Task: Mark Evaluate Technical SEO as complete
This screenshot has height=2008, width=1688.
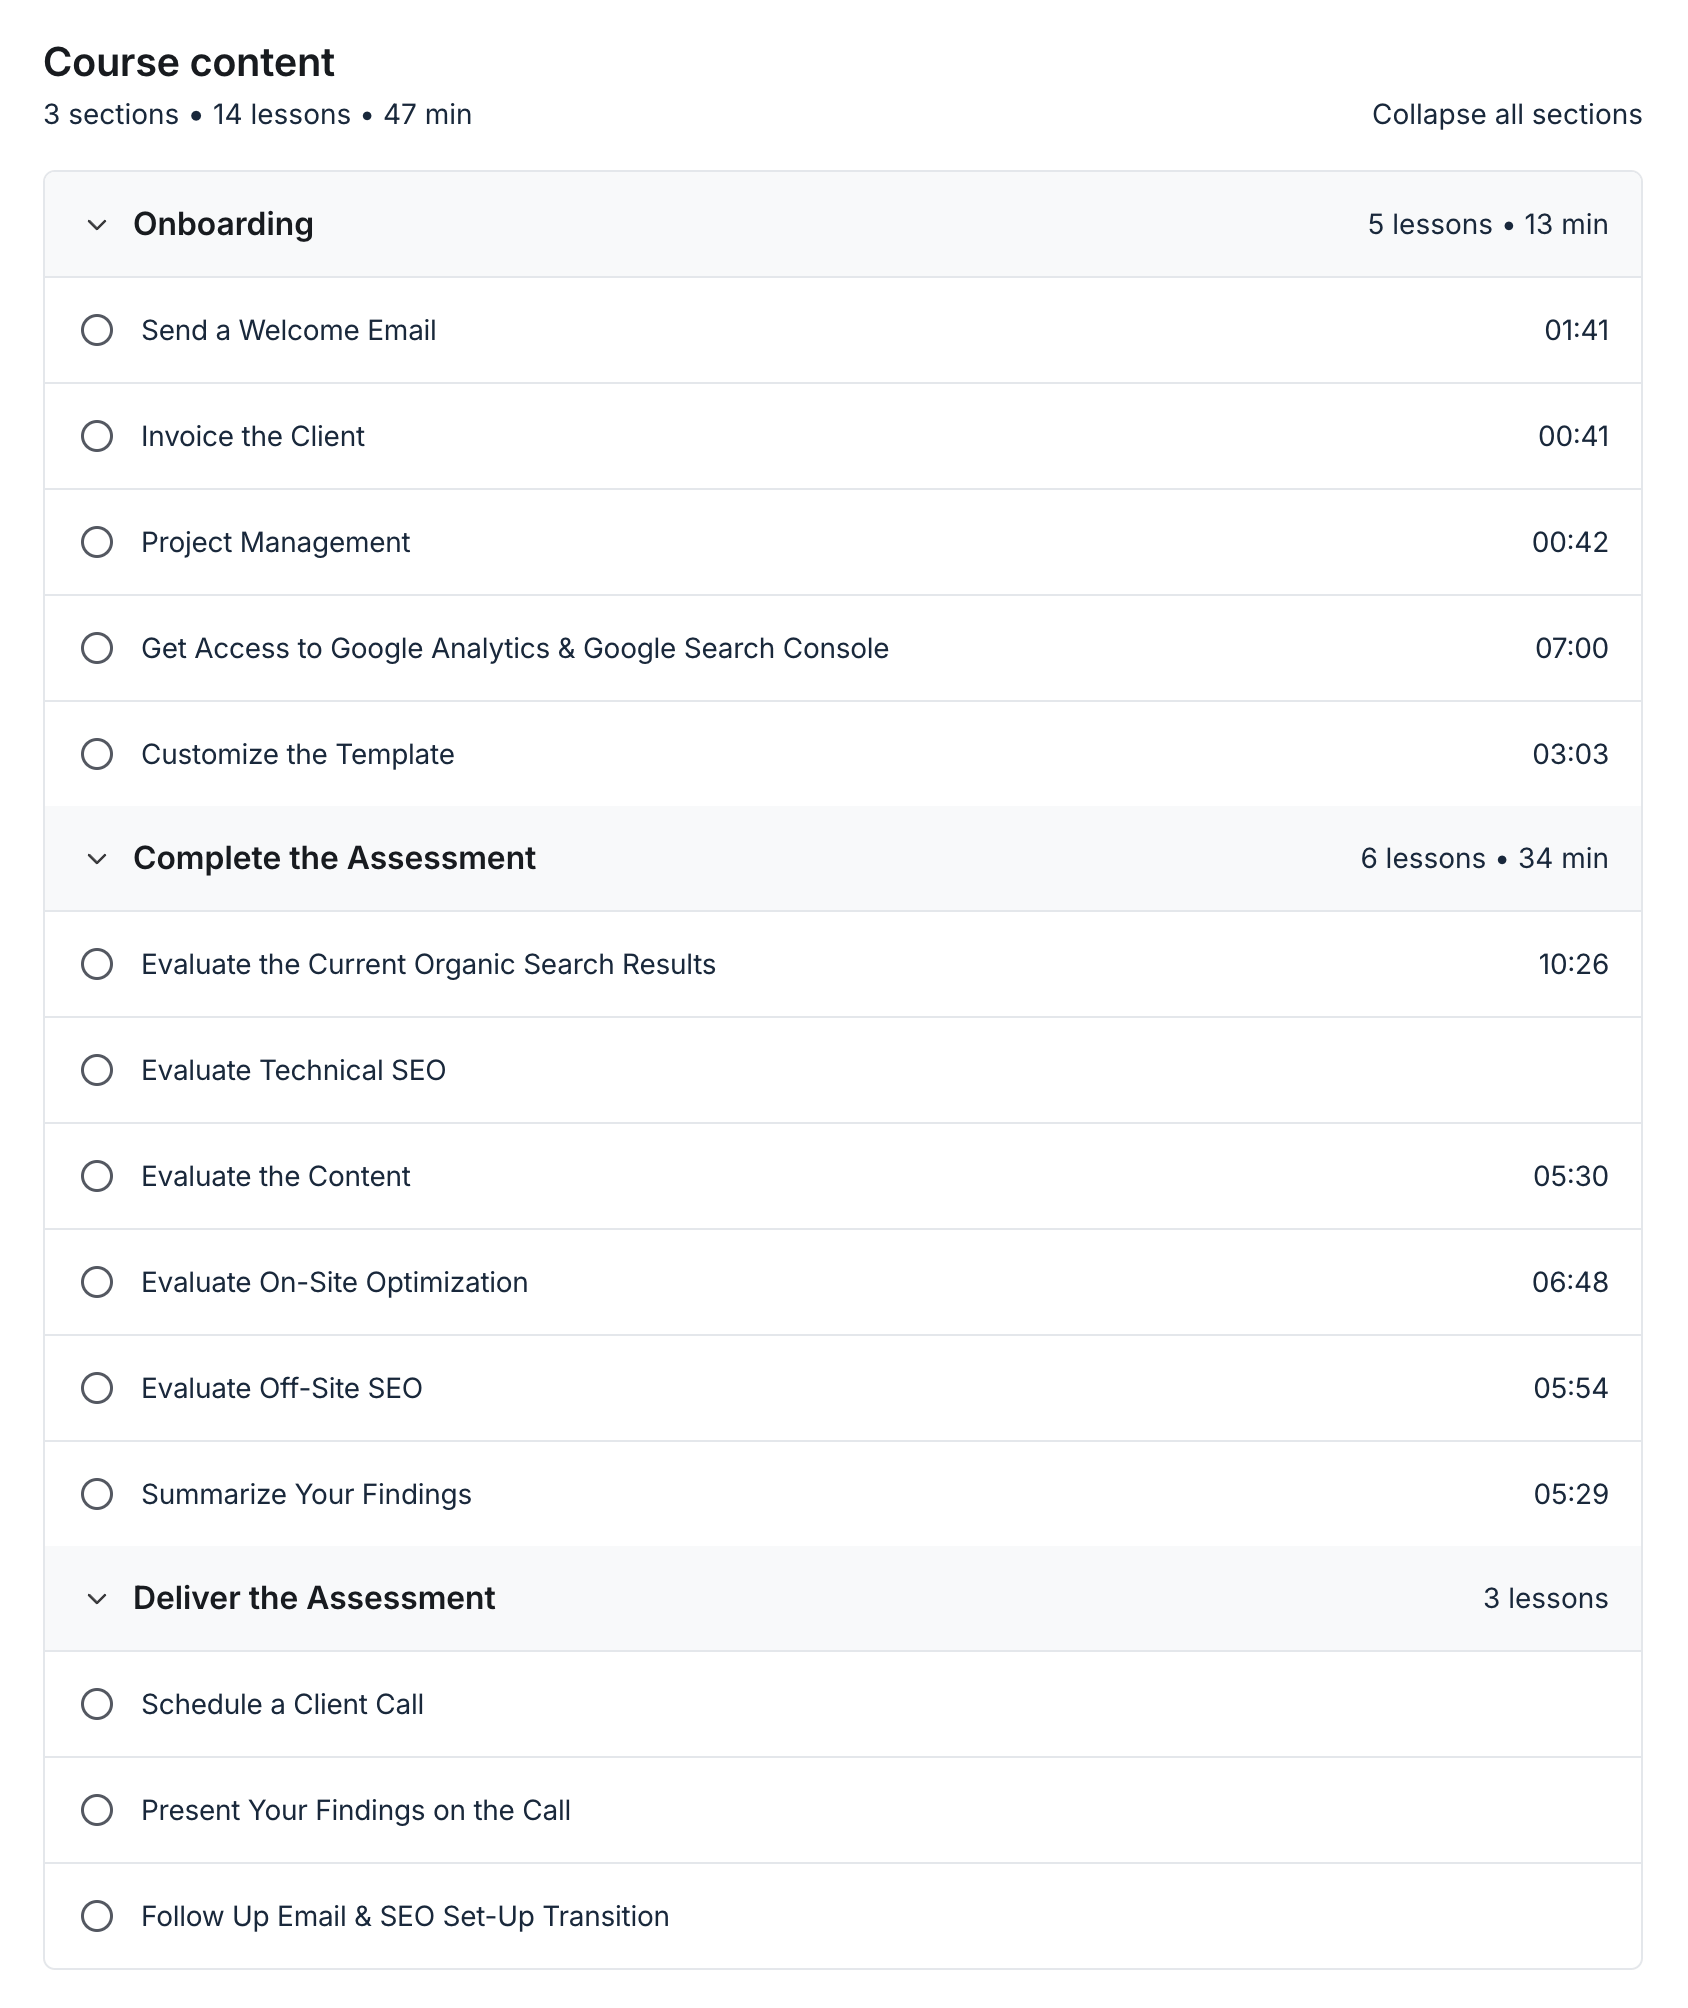Action: [x=97, y=1070]
